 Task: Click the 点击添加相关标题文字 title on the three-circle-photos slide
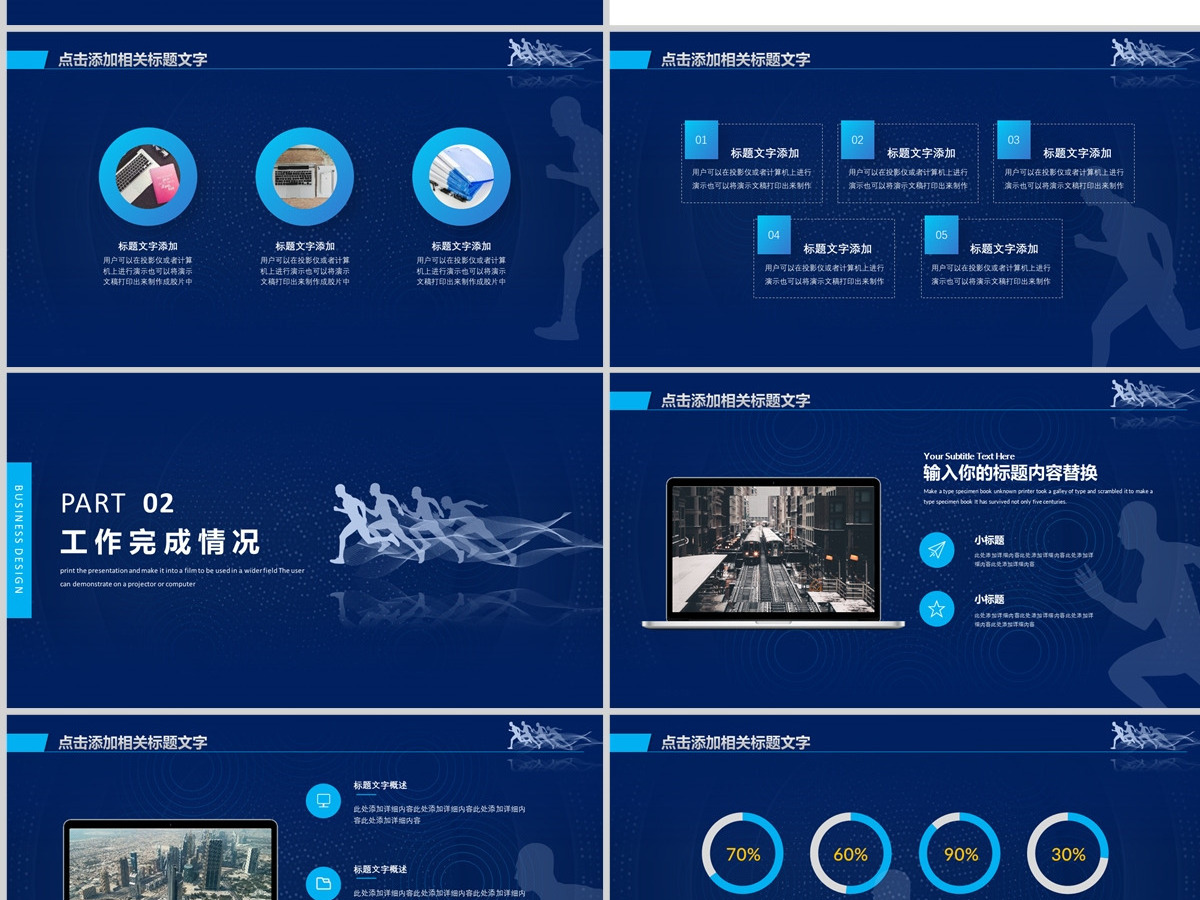[x=133, y=59]
